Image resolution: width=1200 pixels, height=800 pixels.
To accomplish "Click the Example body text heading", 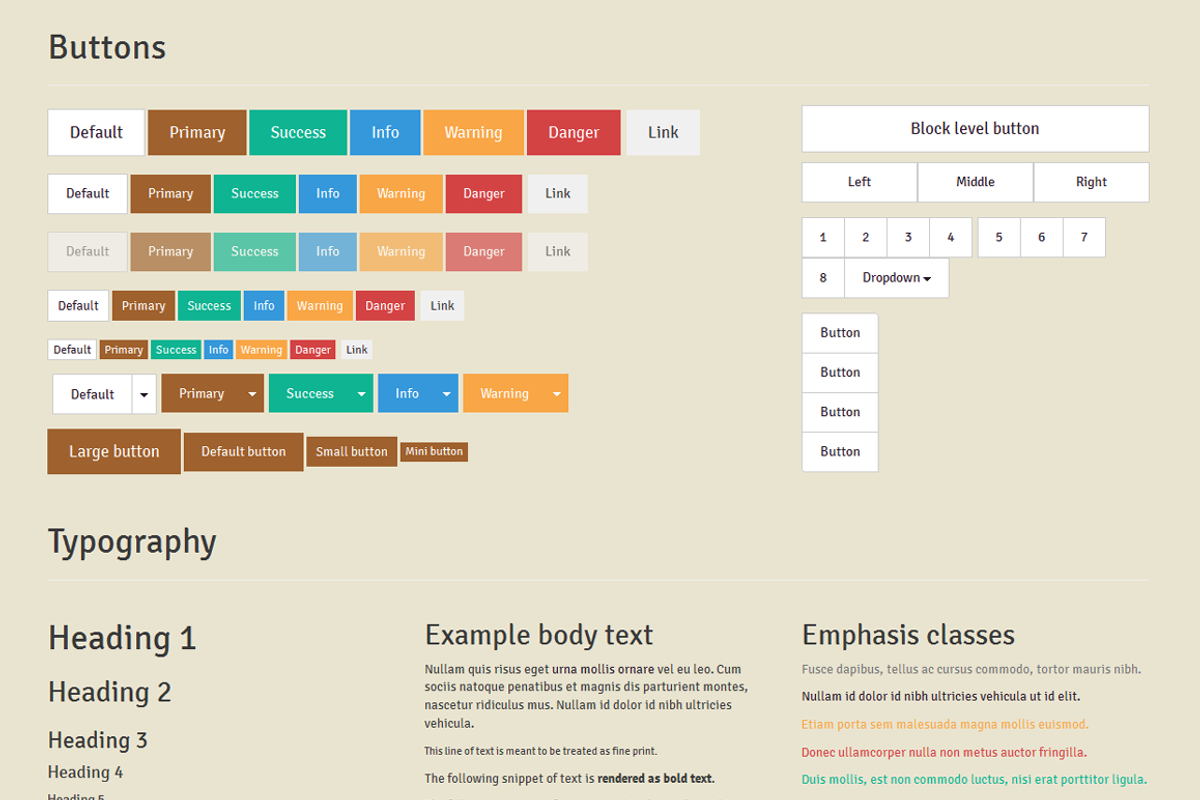I will 539,635.
